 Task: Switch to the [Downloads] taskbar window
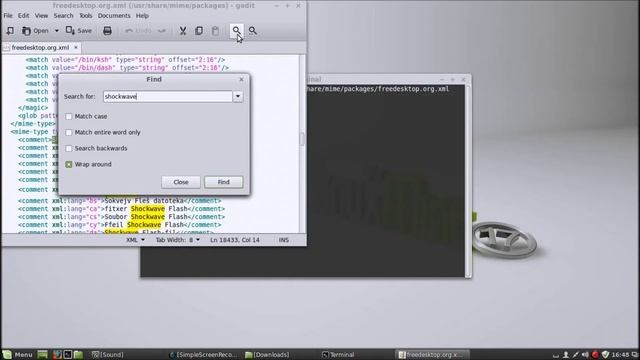(267, 355)
